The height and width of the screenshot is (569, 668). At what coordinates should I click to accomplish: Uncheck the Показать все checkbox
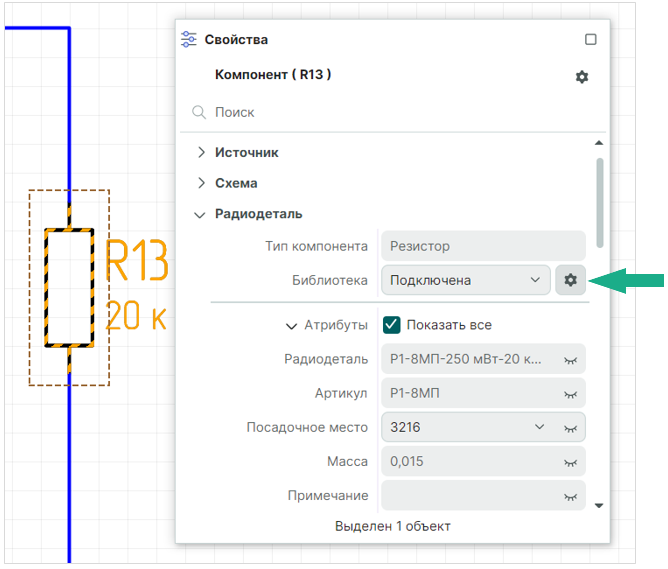392,325
